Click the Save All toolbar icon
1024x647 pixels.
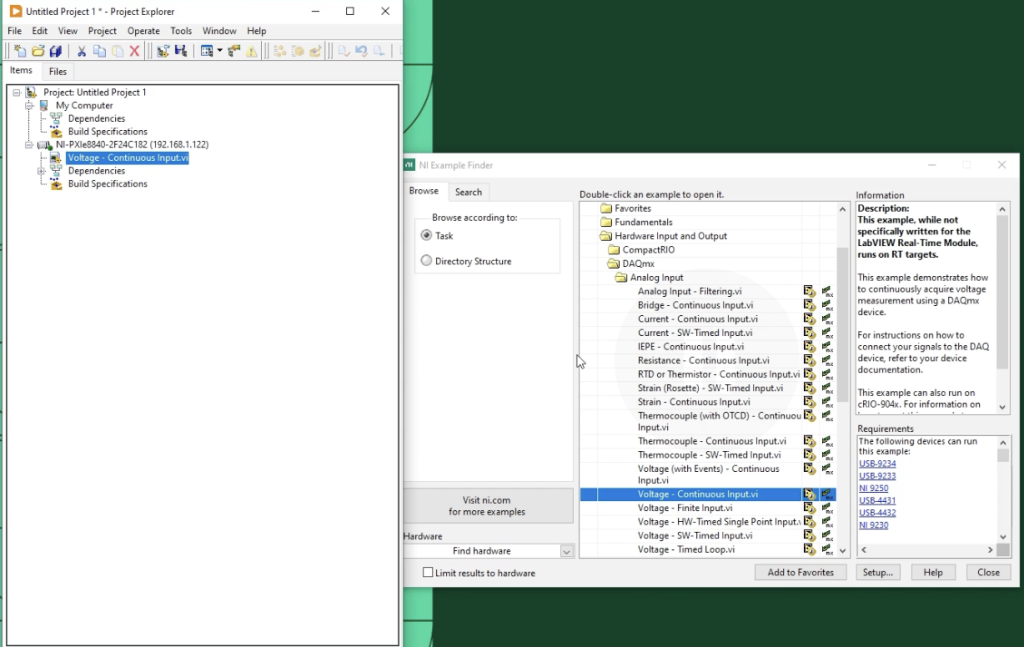click(x=56, y=51)
